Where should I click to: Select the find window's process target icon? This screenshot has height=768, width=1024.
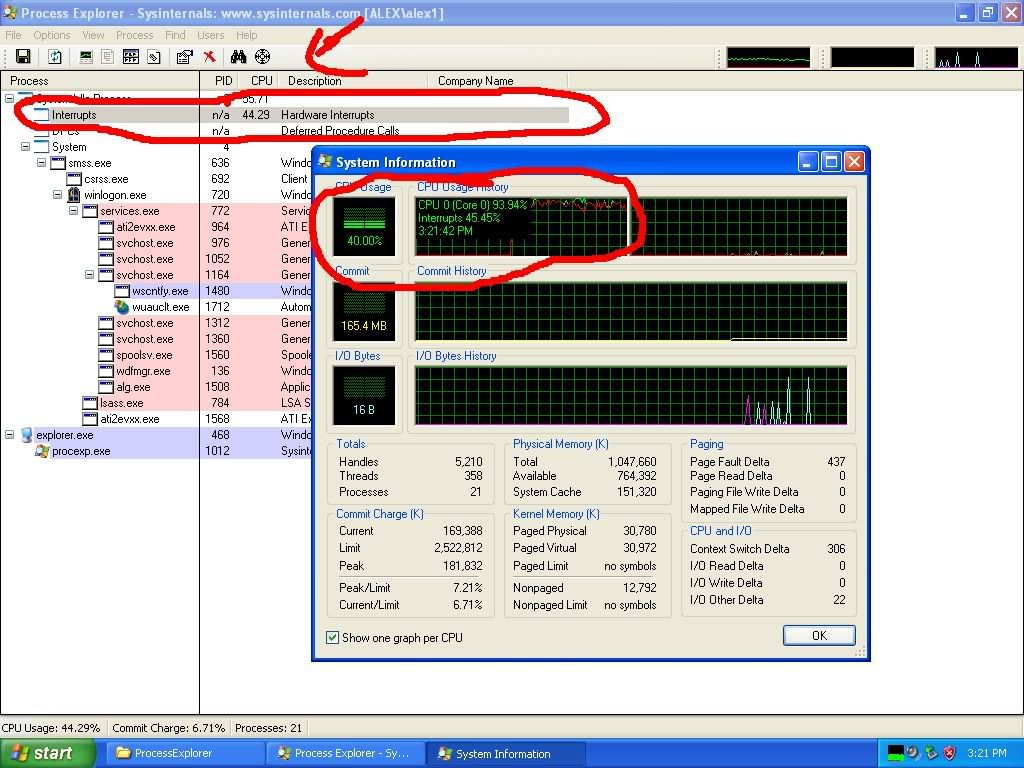262,57
